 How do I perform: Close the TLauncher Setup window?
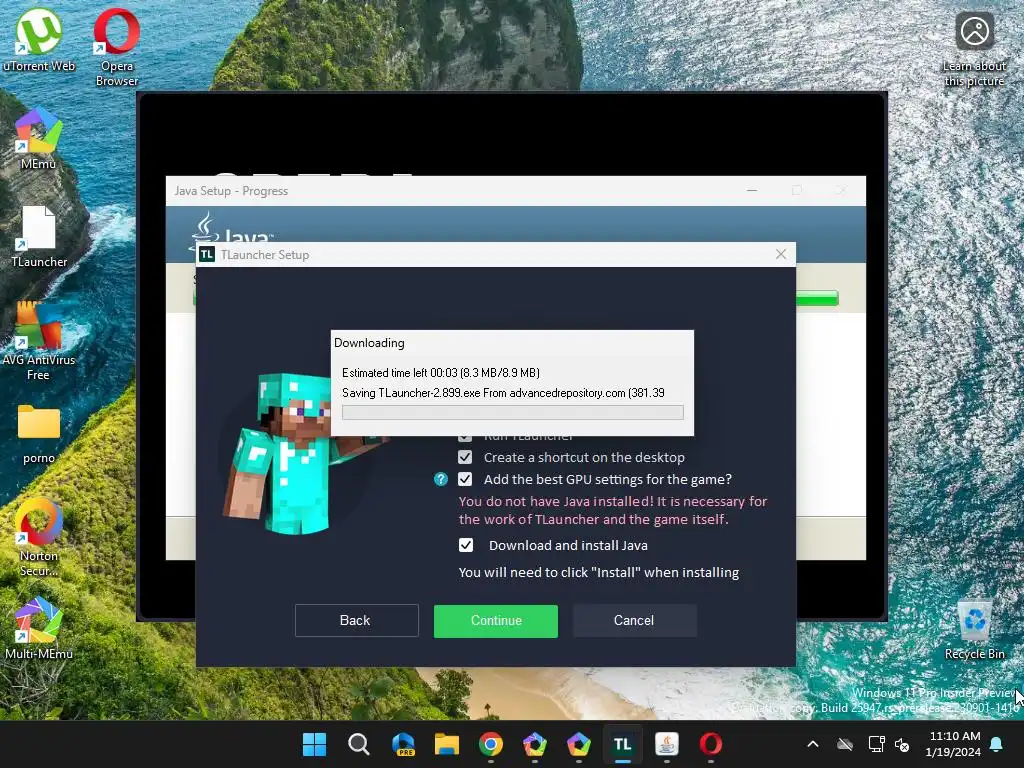coord(781,254)
